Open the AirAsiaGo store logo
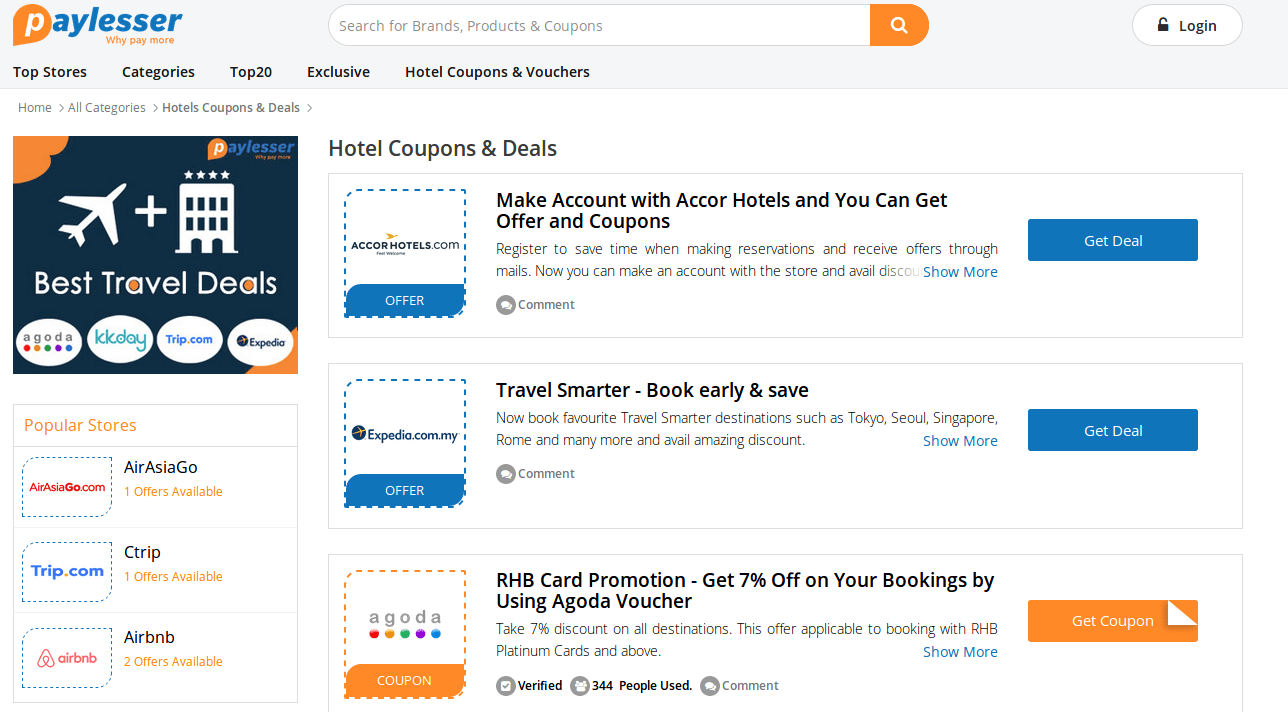Image resolution: width=1288 pixels, height=712 pixels. 67,487
